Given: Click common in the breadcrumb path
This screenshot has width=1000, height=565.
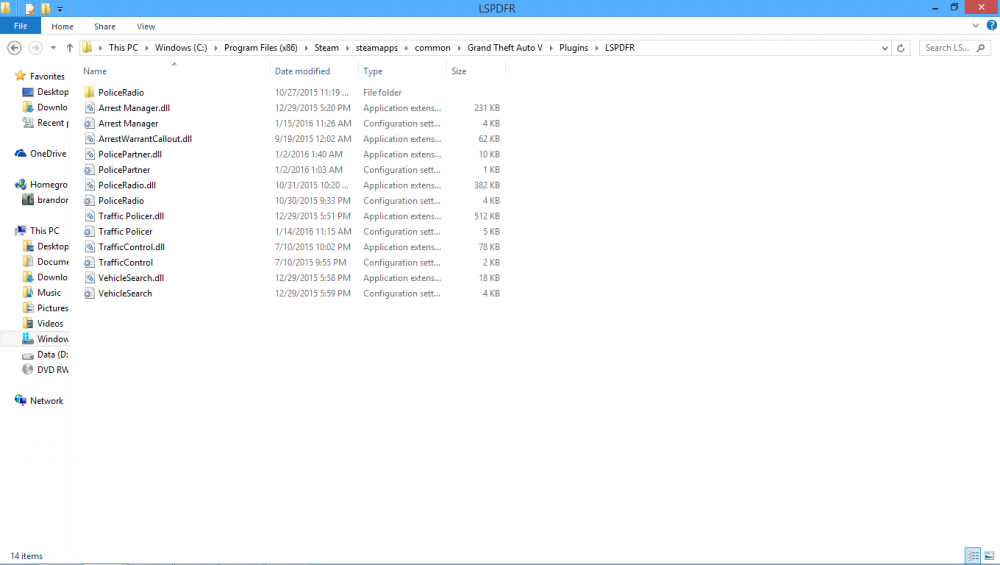Looking at the screenshot, I should click(x=432, y=48).
